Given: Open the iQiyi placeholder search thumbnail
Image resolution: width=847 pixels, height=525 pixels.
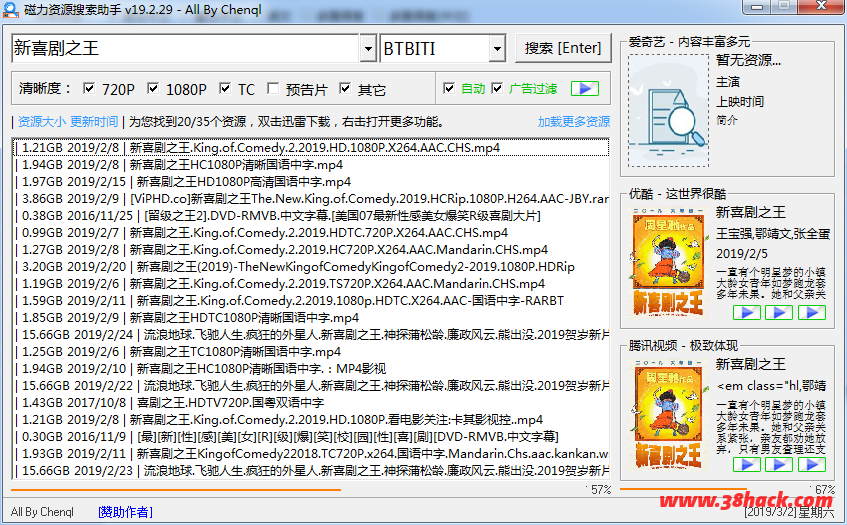Looking at the screenshot, I should 668,110.
